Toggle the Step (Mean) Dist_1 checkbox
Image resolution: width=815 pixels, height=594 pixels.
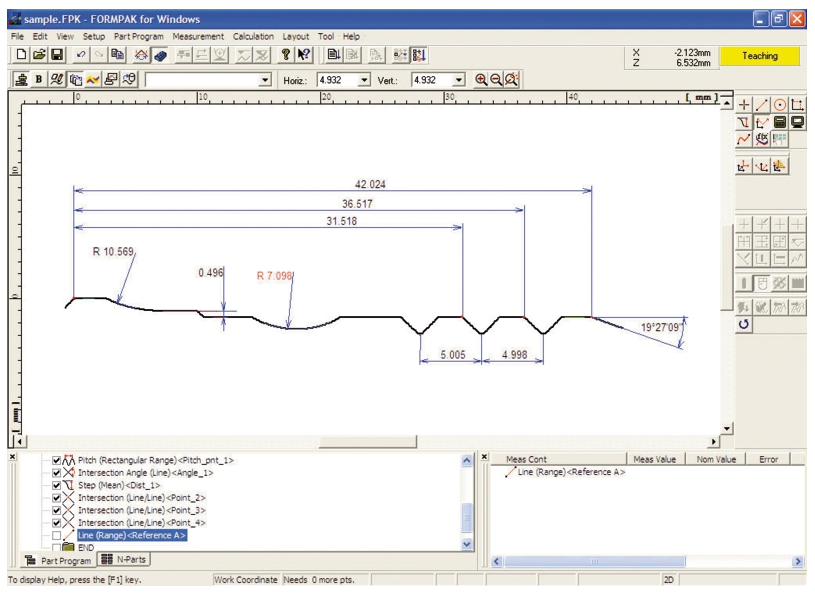[x=57, y=485]
